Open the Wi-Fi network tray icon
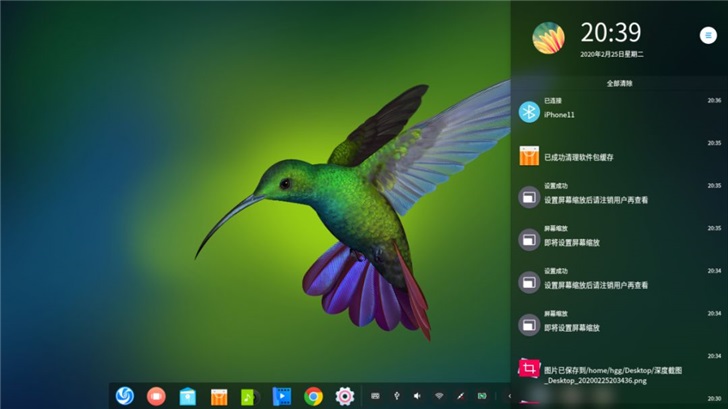Screen dimensions: 728x409 439,396
